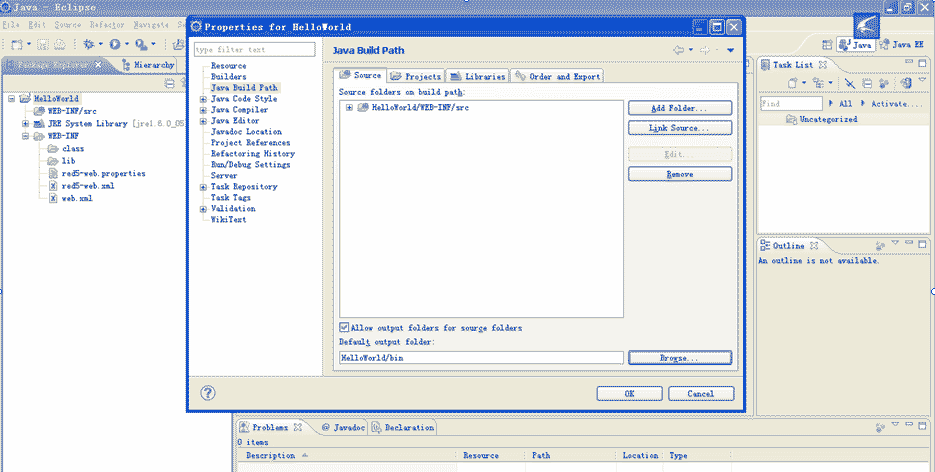Click the Add Folder... button
935x472 pixels.
[680, 108]
